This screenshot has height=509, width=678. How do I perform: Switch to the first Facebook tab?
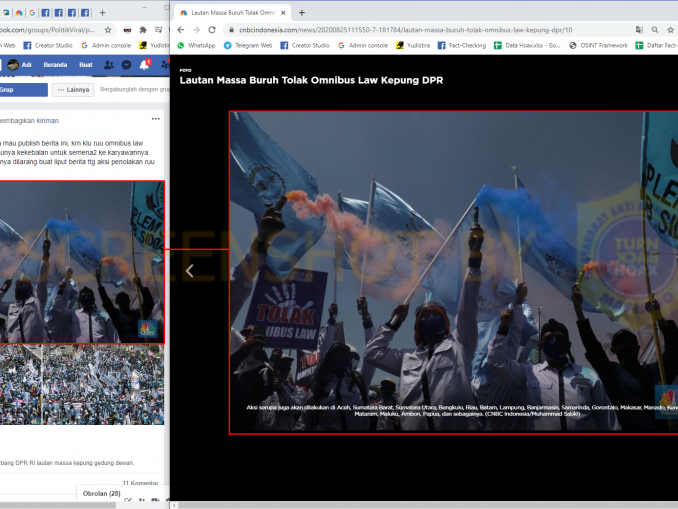[x=45, y=13]
